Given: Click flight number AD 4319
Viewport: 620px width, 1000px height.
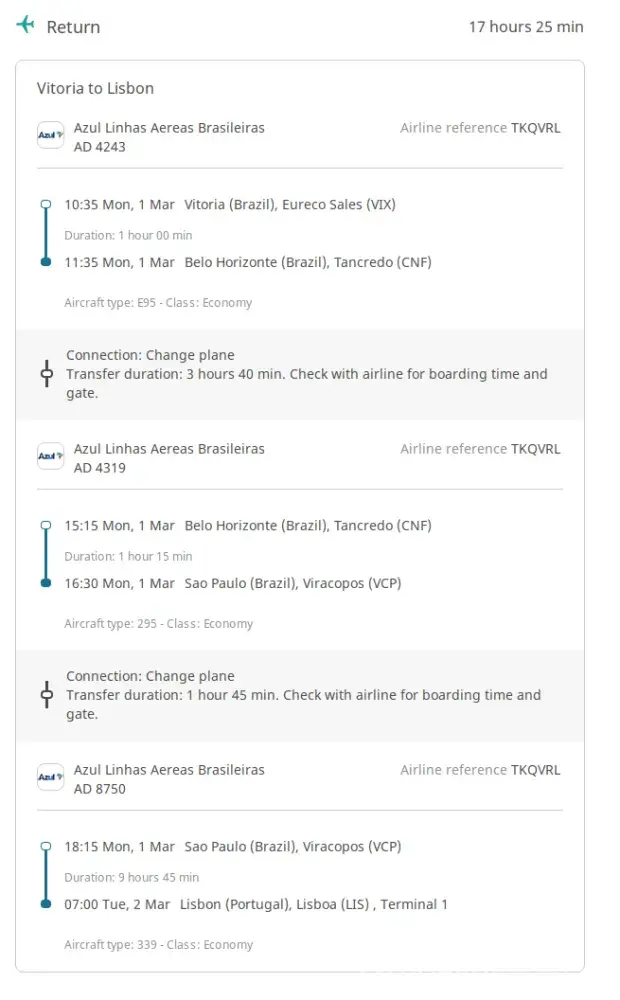Looking at the screenshot, I should pyautogui.click(x=100, y=468).
